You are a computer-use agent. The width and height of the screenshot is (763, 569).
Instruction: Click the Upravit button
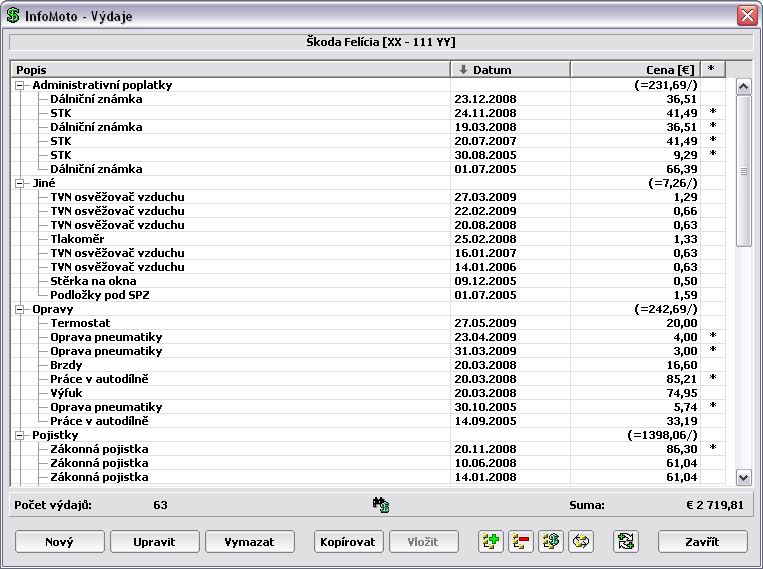[x=155, y=542]
